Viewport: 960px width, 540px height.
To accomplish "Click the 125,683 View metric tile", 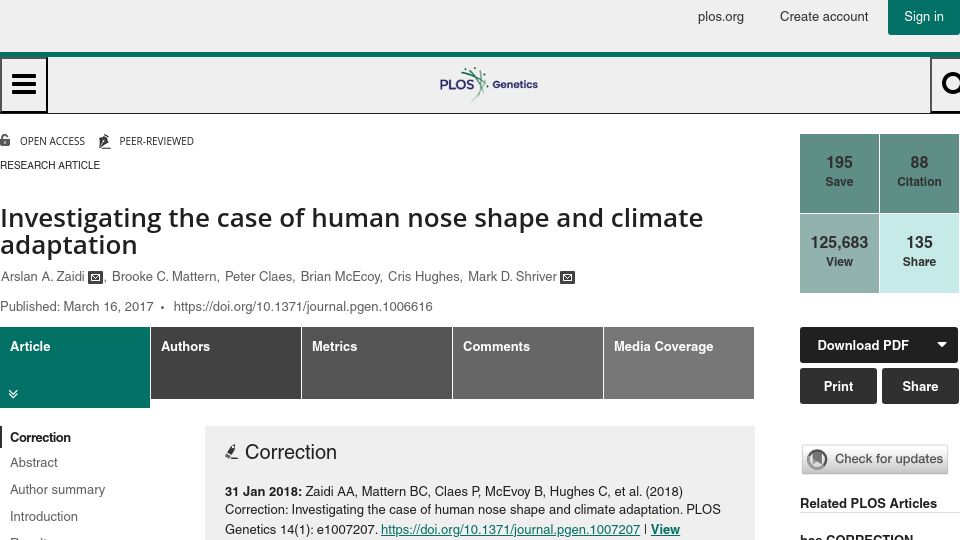I will (839, 253).
